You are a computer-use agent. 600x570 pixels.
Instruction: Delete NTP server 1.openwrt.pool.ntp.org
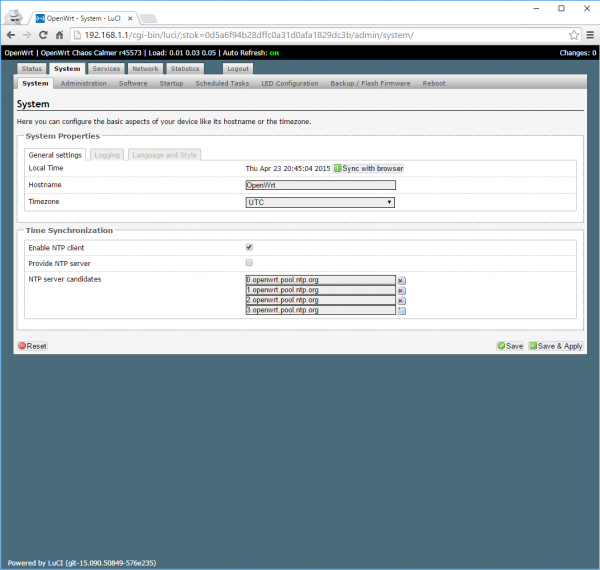click(x=401, y=291)
